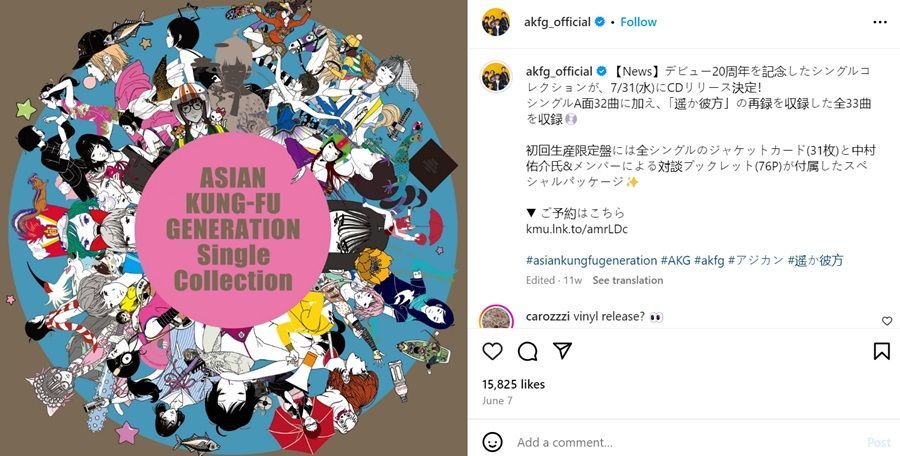Save the post with the bookmark icon
The image size is (900, 456).
[882, 351]
